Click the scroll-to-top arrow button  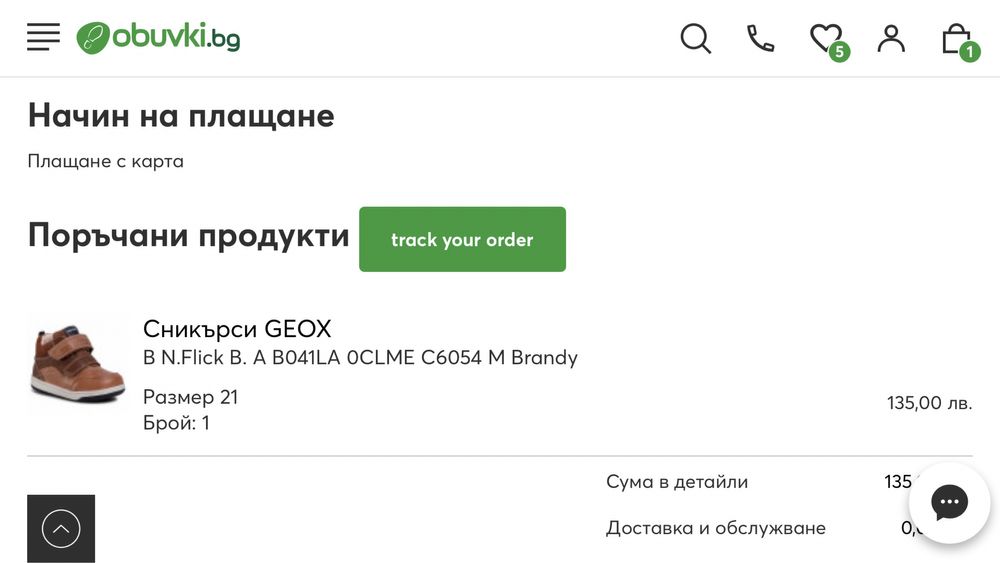click(x=61, y=528)
